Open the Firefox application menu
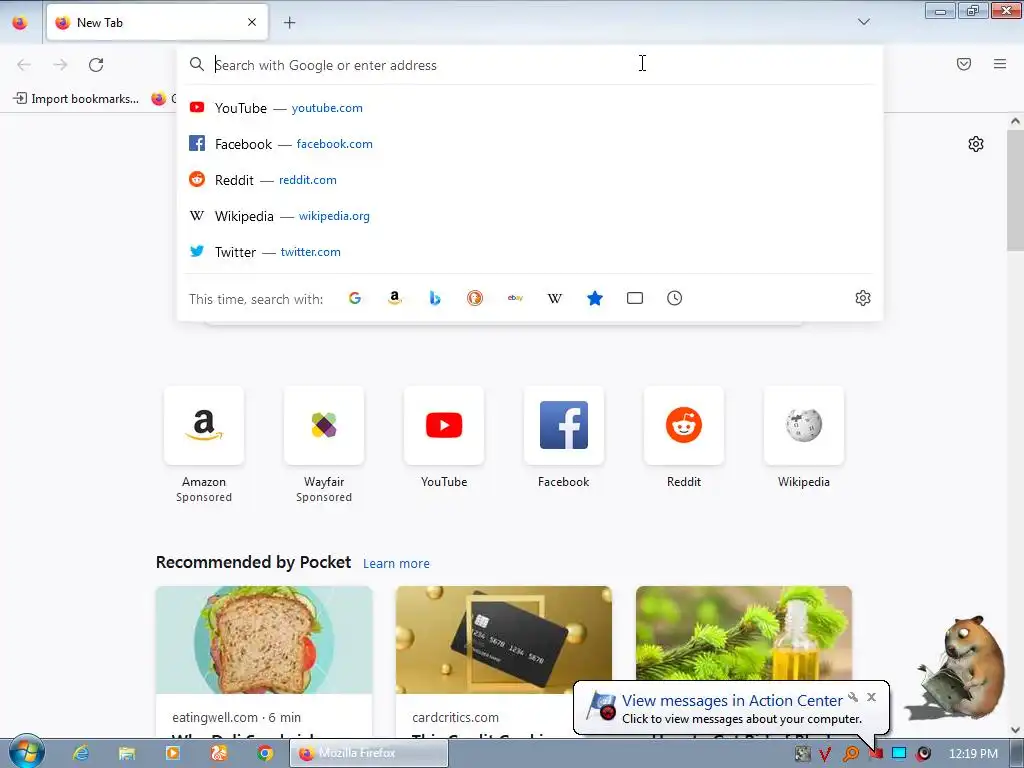The image size is (1024, 768). coord(1000,64)
